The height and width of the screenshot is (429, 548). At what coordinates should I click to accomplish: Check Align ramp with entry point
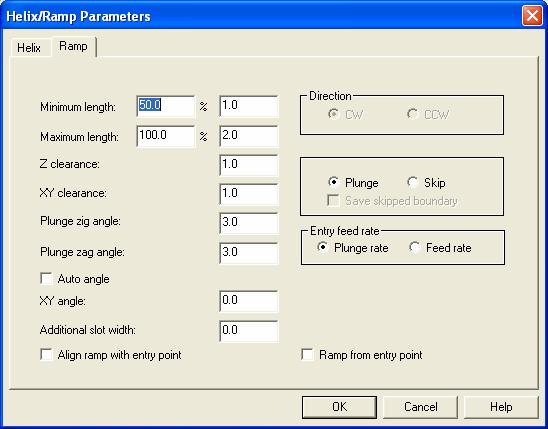46,355
